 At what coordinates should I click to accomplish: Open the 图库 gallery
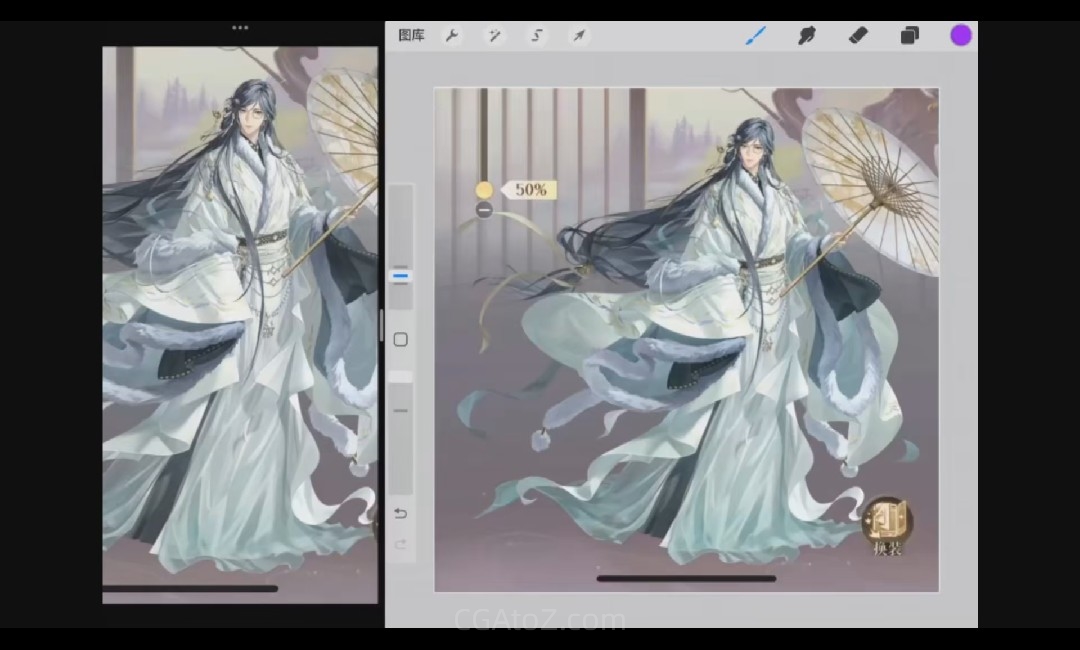point(411,35)
